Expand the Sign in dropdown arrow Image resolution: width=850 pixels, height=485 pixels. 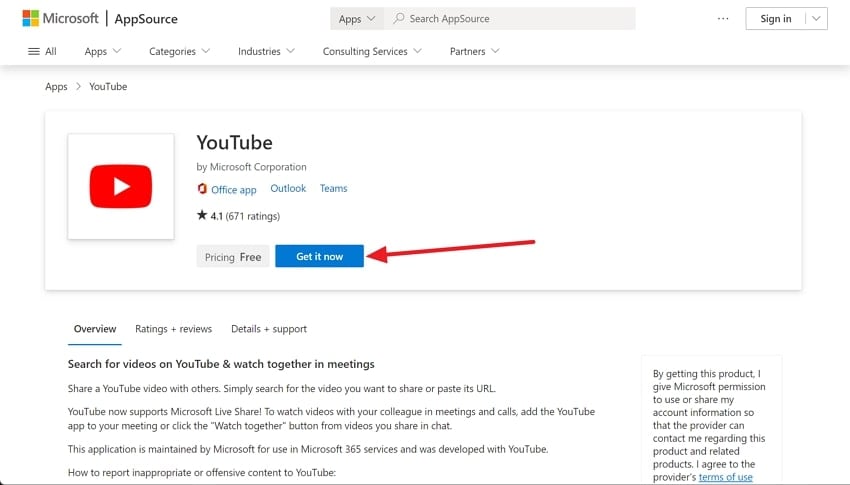pos(816,18)
